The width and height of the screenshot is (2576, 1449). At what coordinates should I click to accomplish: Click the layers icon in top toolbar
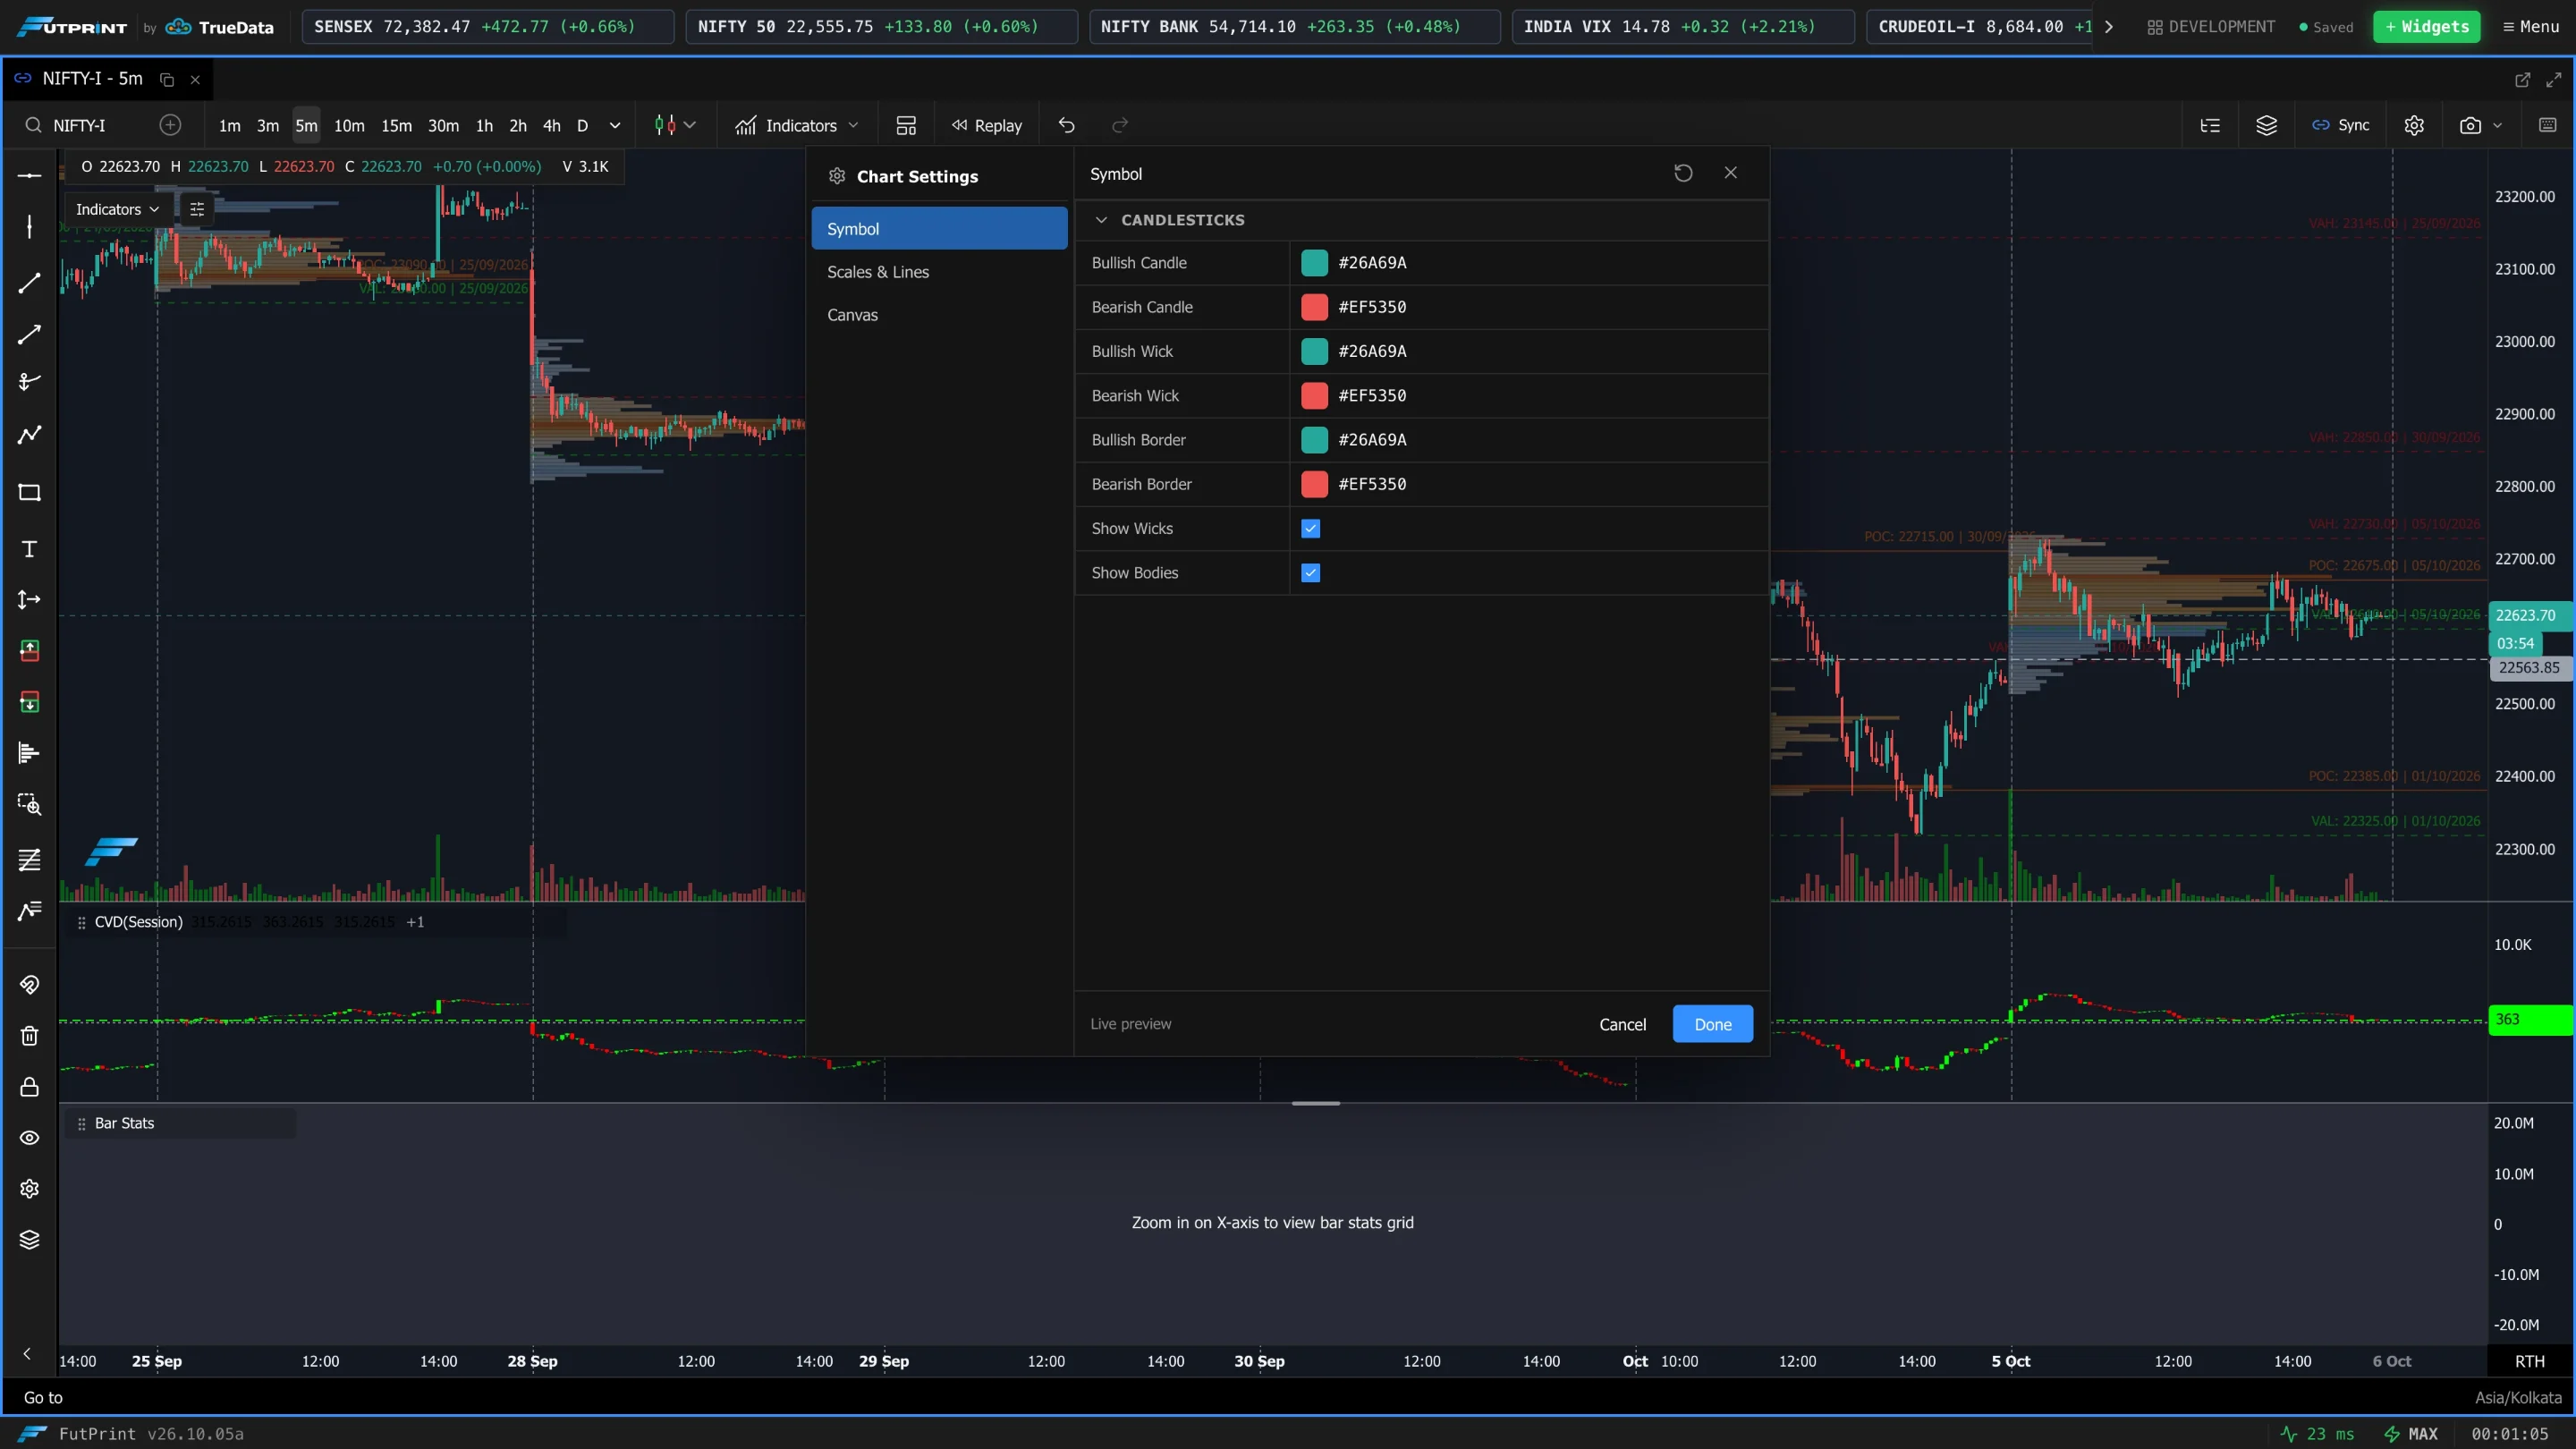coord(2267,125)
